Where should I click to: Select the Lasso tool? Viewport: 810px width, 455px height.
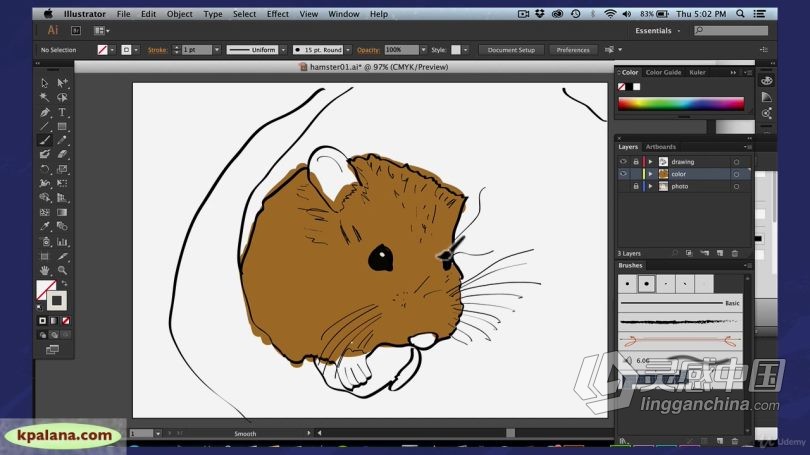(62, 97)
